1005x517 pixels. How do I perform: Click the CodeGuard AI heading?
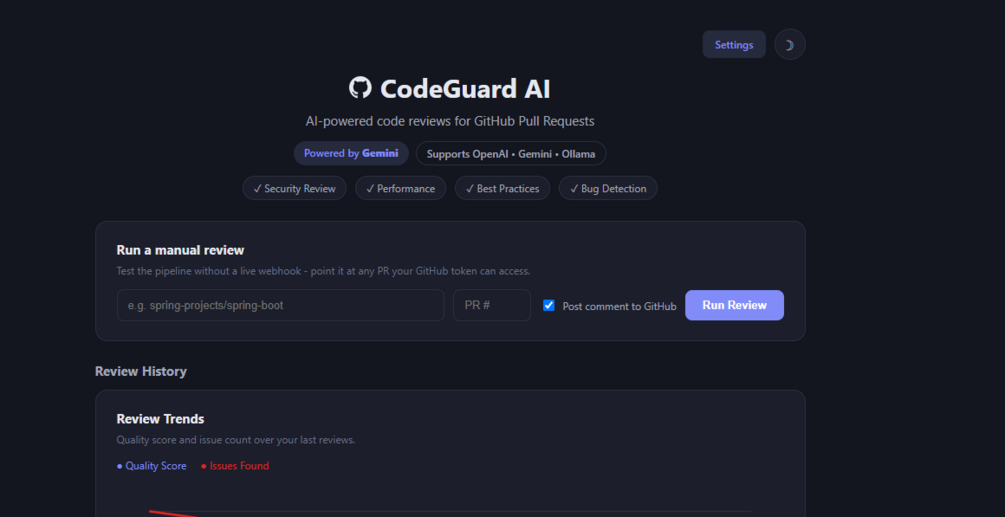pos(465,88)
